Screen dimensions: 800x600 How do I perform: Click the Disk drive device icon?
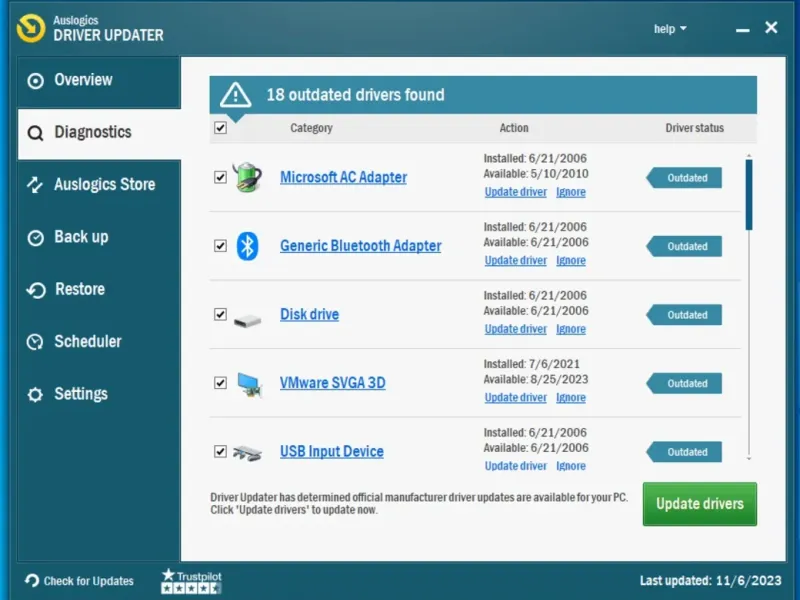click(x=247, y=321)
